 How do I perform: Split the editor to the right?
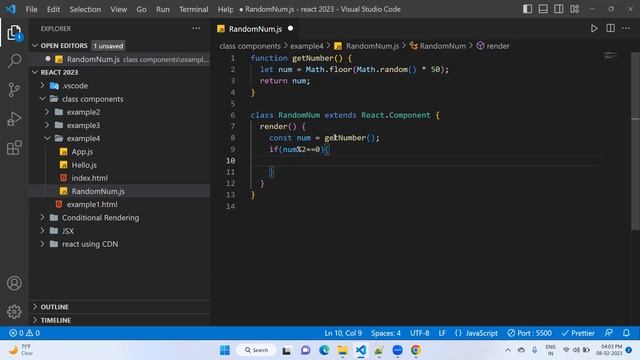(x=611, y=28)
